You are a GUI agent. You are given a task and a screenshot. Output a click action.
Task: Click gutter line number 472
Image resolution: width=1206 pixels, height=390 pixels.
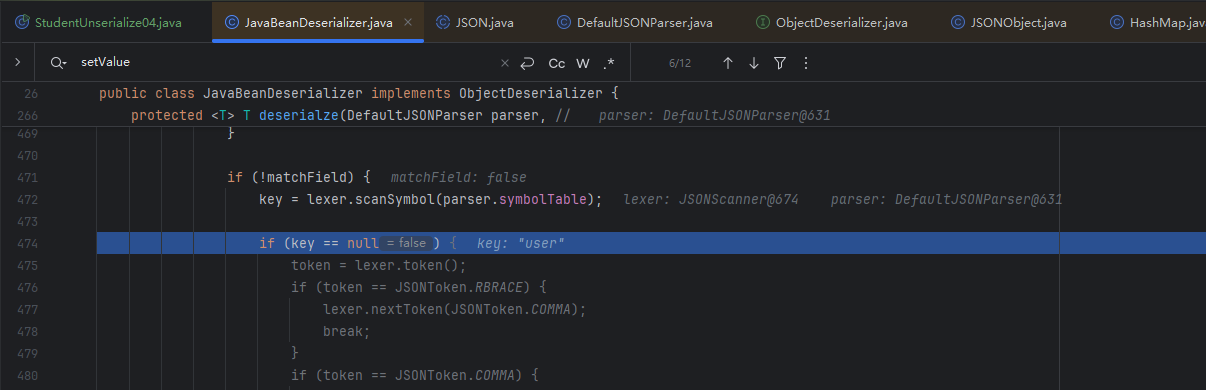[x=27, y=199]
